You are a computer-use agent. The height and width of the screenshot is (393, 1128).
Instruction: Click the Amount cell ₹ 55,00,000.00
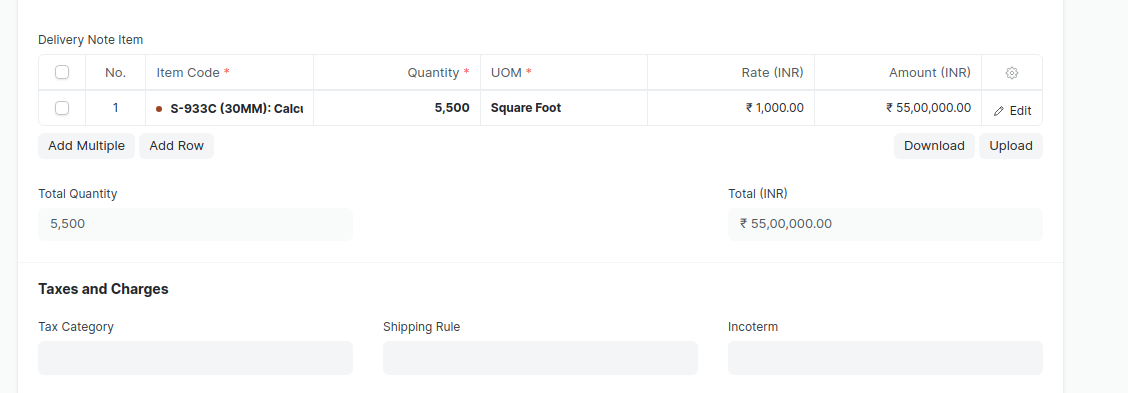coord(898,108)
